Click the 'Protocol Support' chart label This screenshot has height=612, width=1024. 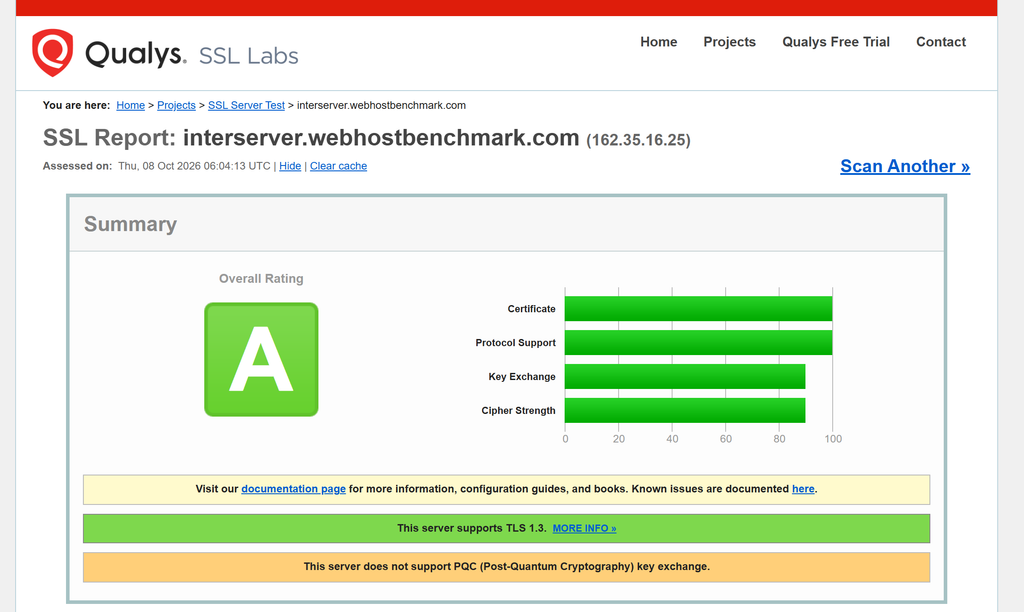click(x=515, y=343)
